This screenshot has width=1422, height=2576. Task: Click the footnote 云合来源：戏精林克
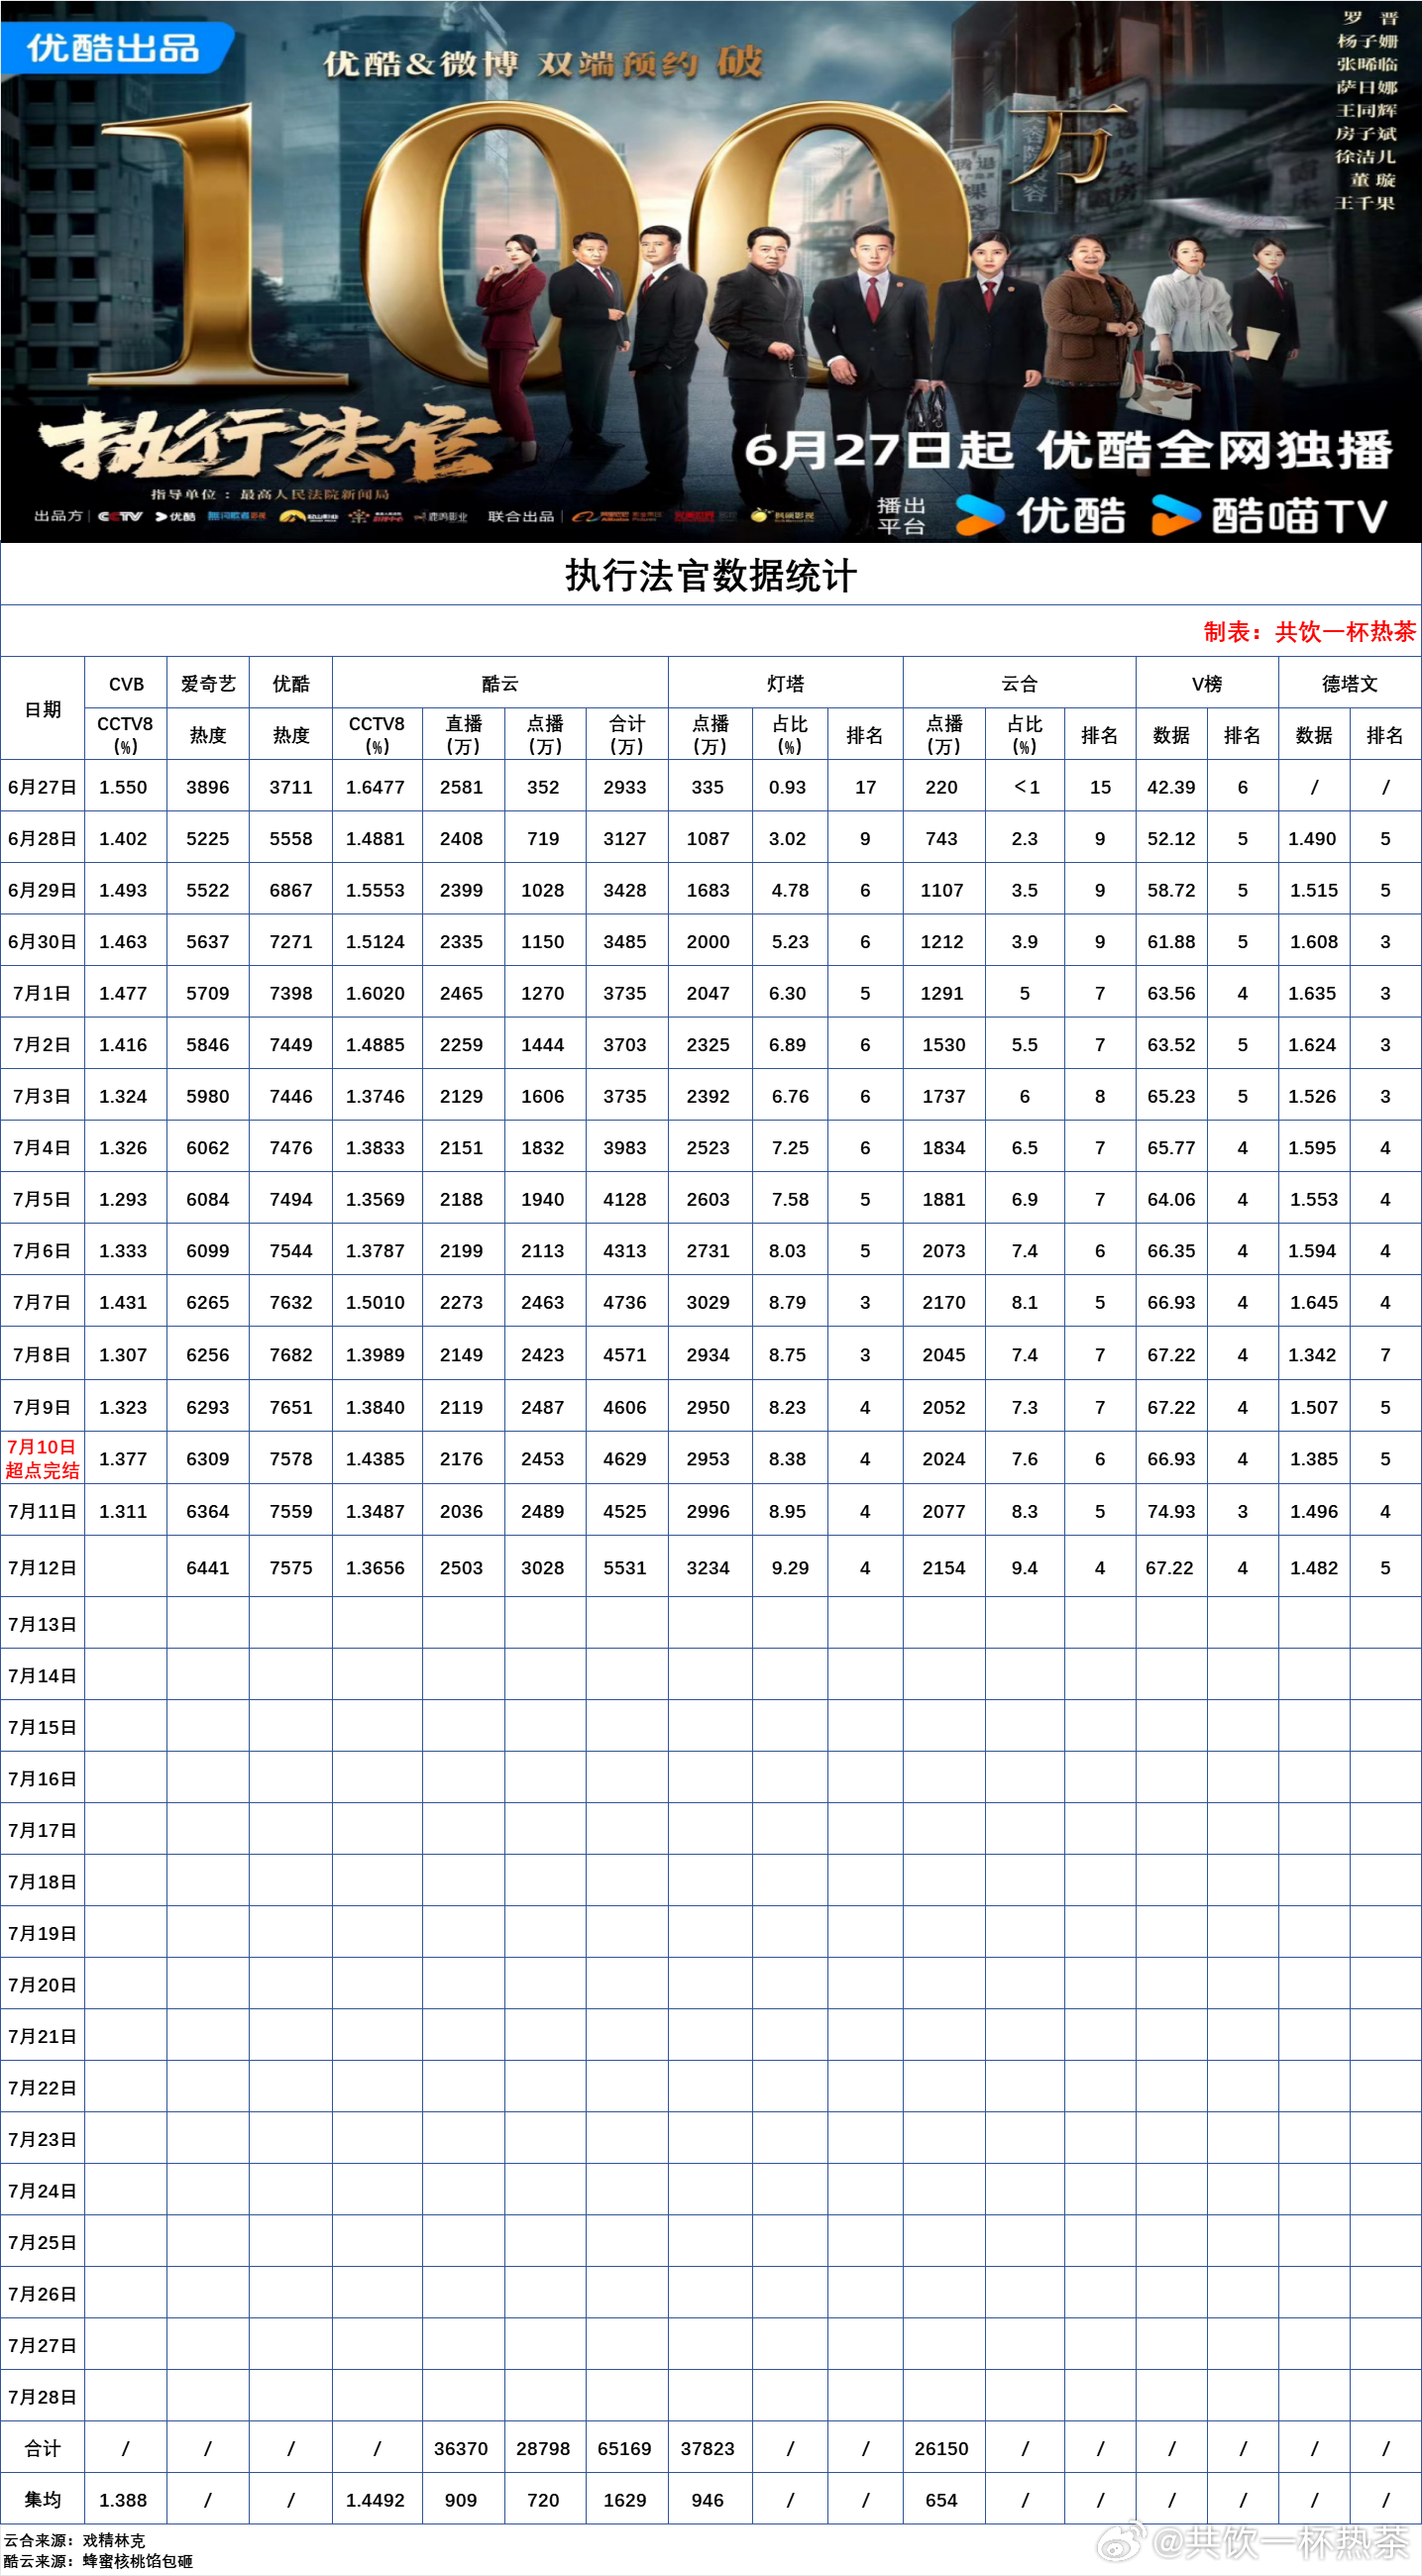(74, 2540)
